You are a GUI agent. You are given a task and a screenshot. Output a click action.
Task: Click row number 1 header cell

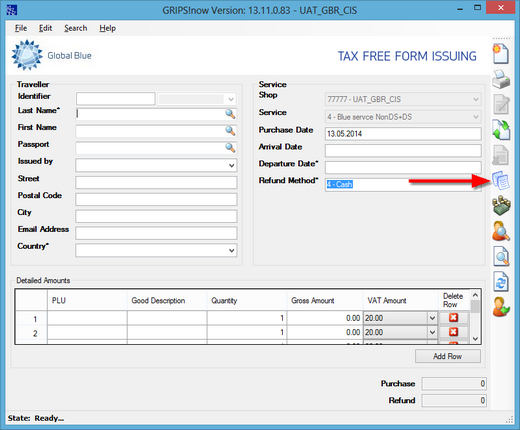tap(31, 319)
